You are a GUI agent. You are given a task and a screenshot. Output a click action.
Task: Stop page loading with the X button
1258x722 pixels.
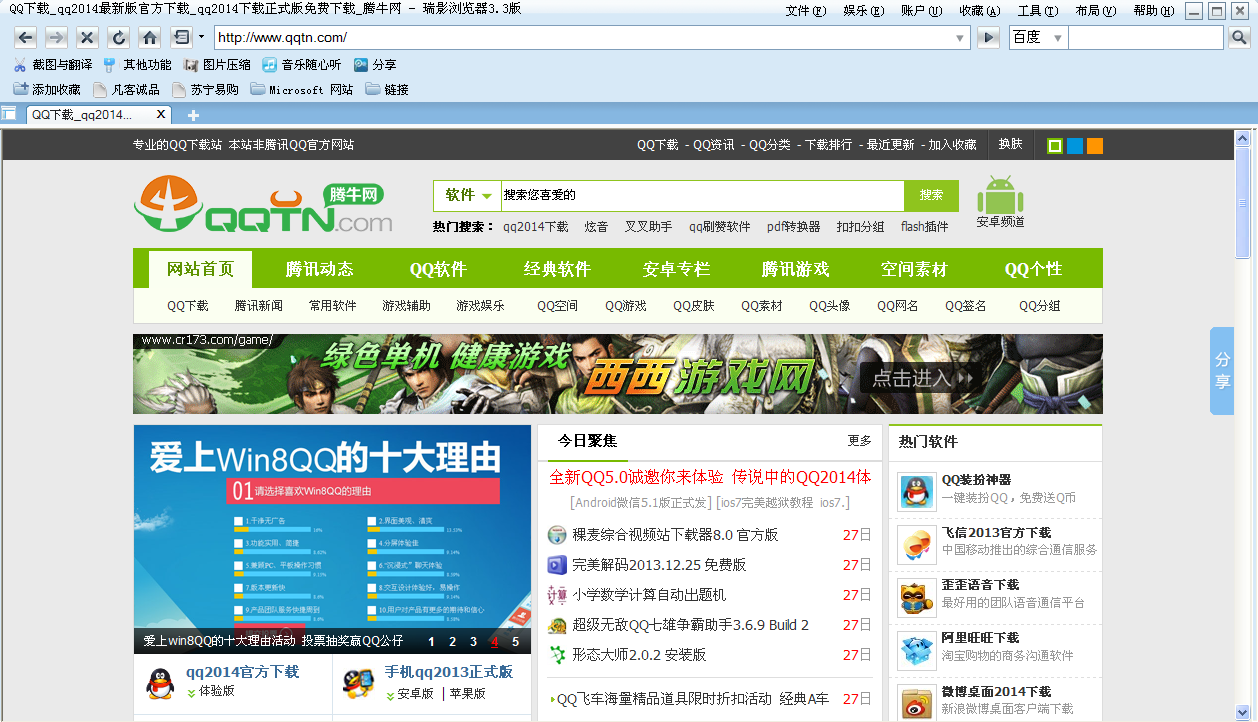[x=88, y=38]
